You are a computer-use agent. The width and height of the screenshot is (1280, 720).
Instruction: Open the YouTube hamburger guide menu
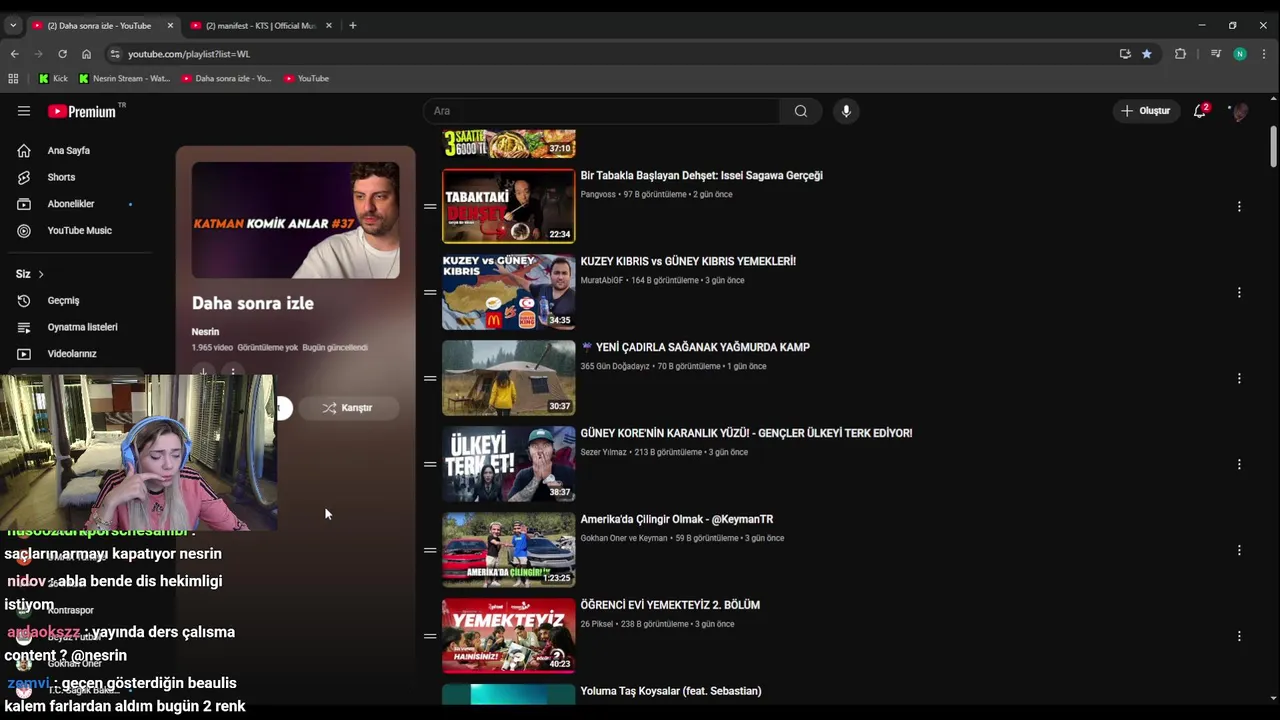(24, 111)
